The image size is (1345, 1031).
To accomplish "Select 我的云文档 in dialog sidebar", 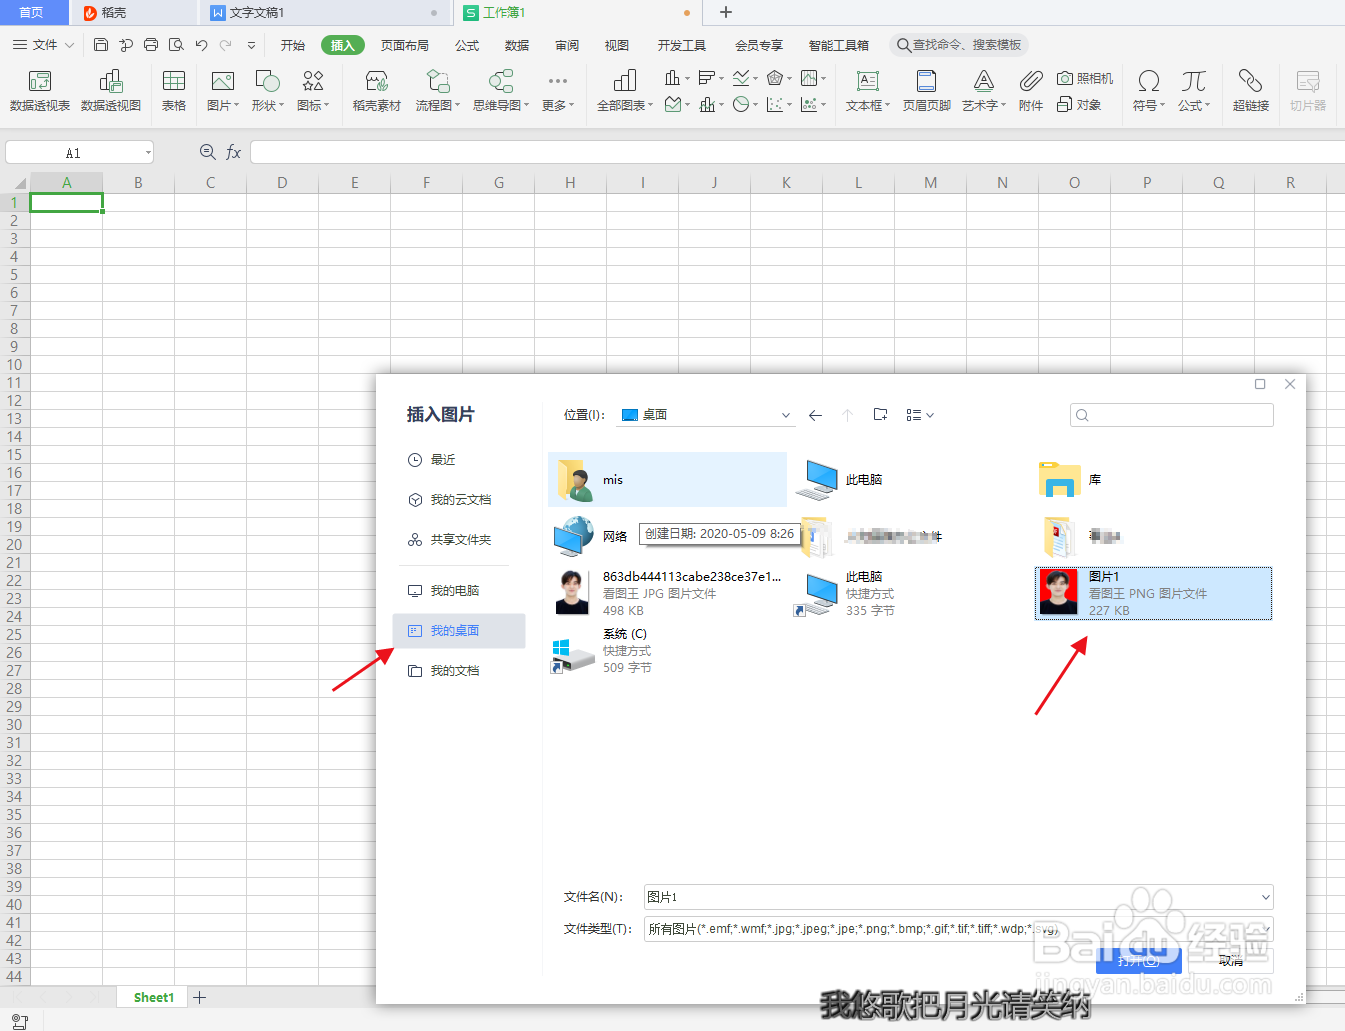I will [x=461, y=500].
